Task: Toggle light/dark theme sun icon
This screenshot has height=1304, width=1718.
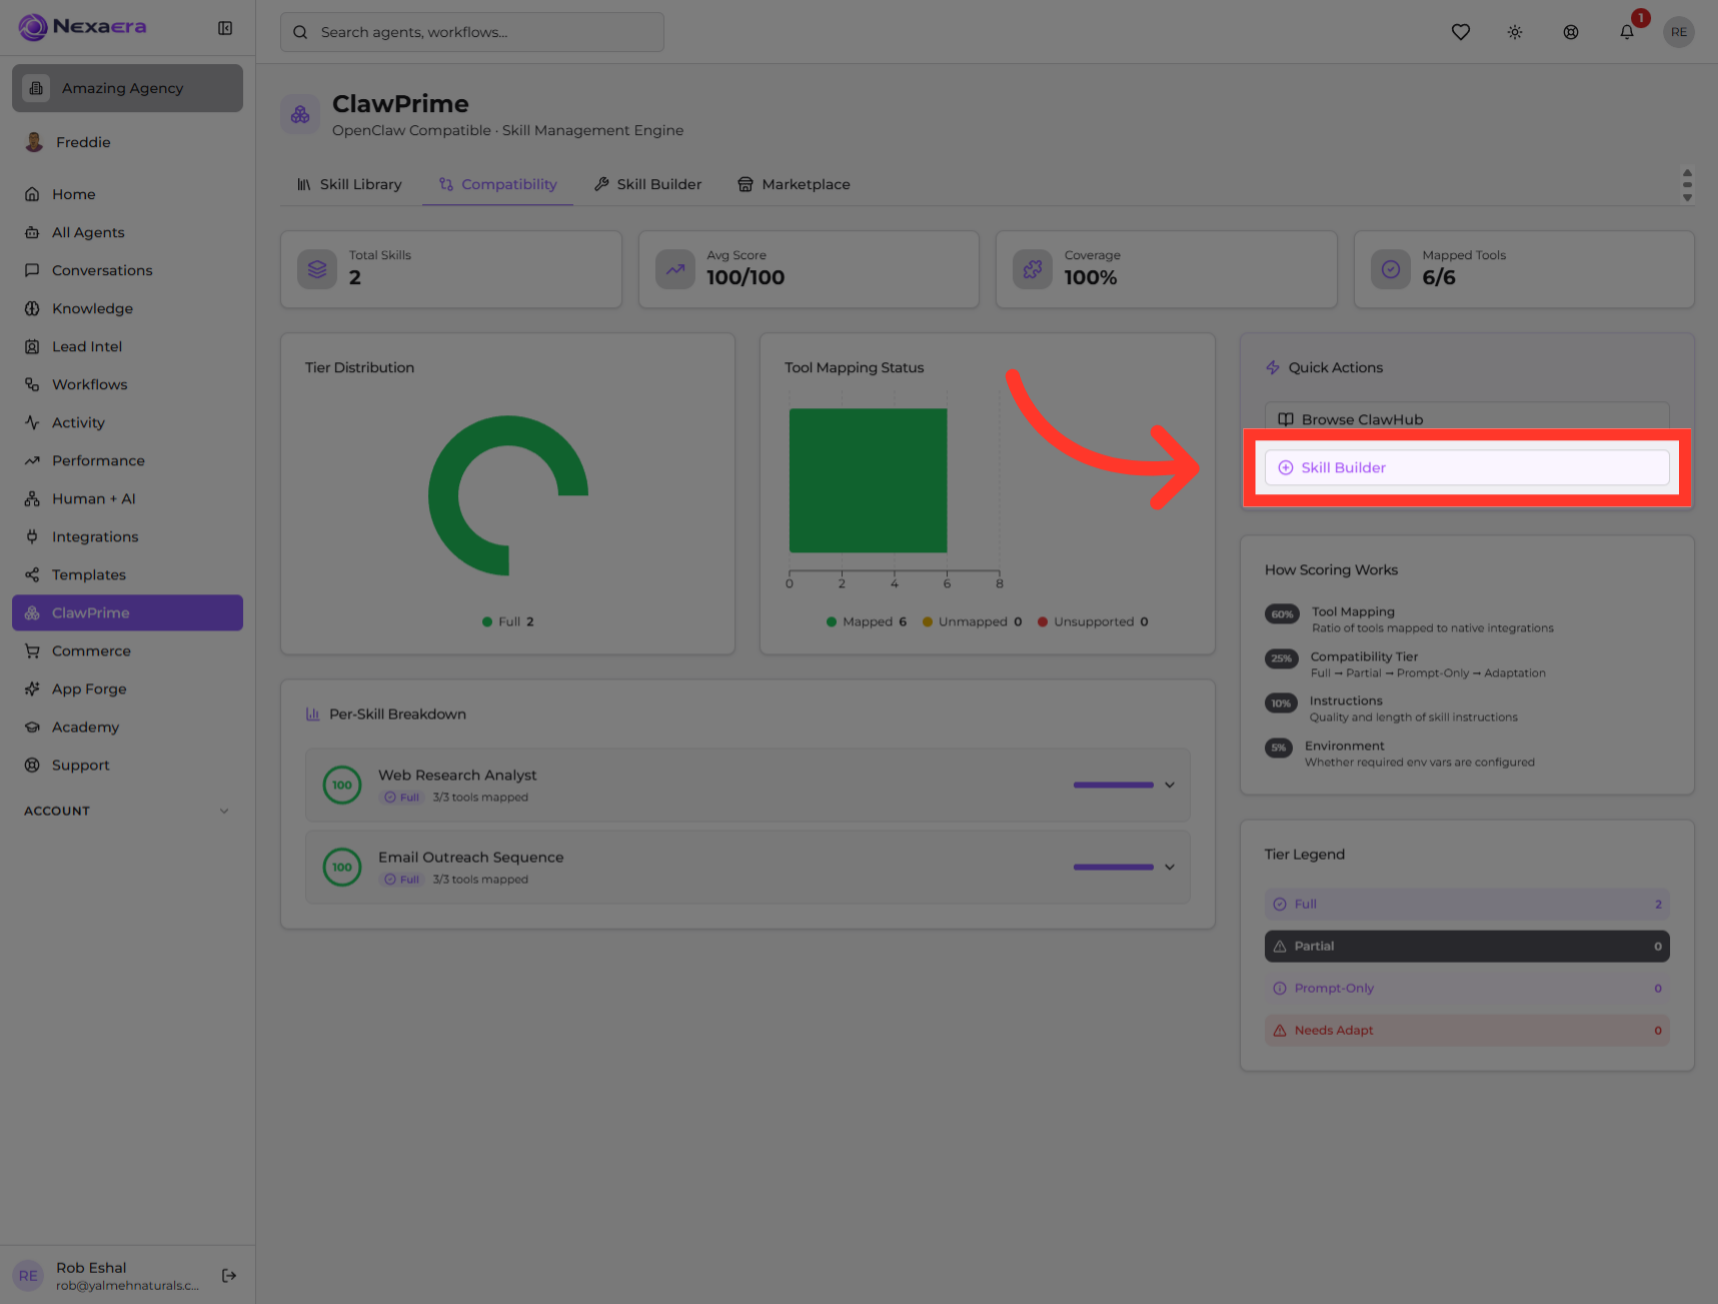Action: [1515, 32]
